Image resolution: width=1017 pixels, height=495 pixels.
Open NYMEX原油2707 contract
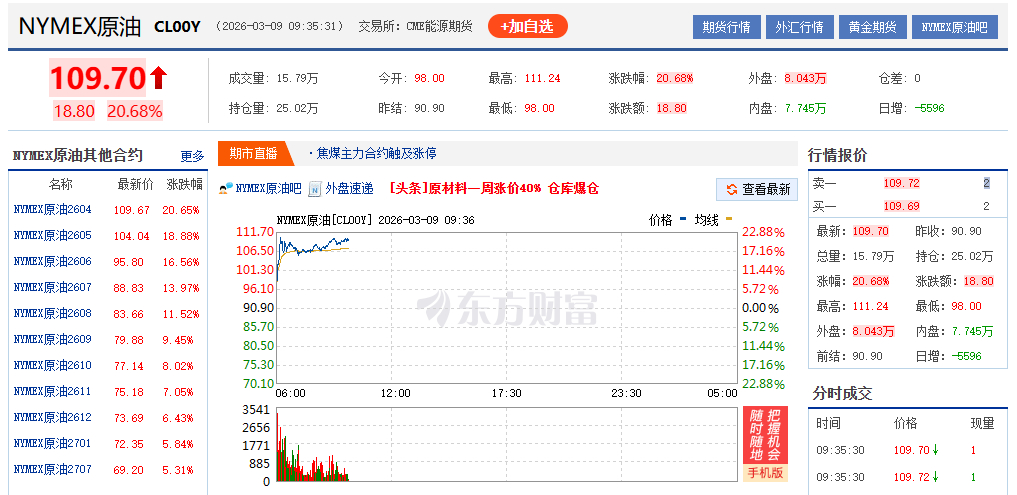coord(53,469)
